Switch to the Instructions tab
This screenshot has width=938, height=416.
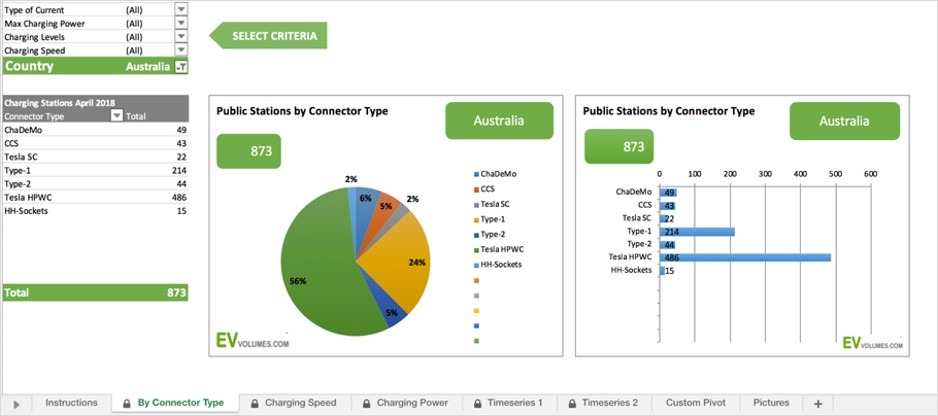(71, 403)
